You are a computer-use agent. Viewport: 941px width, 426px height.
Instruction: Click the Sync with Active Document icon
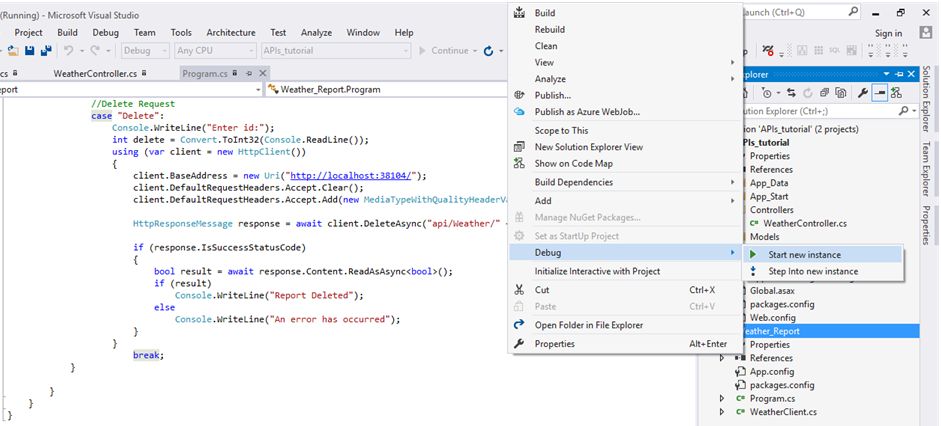[791, 92]
